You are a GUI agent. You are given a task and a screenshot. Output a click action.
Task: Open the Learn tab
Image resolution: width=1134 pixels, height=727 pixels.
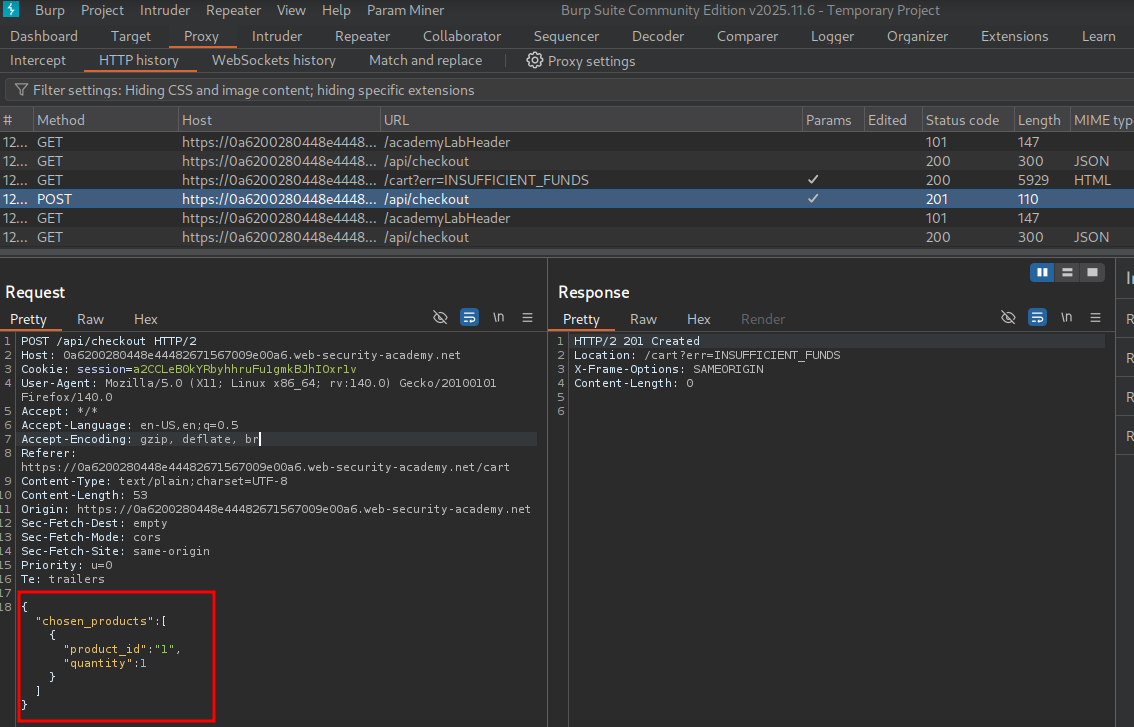click(1098, 36)
